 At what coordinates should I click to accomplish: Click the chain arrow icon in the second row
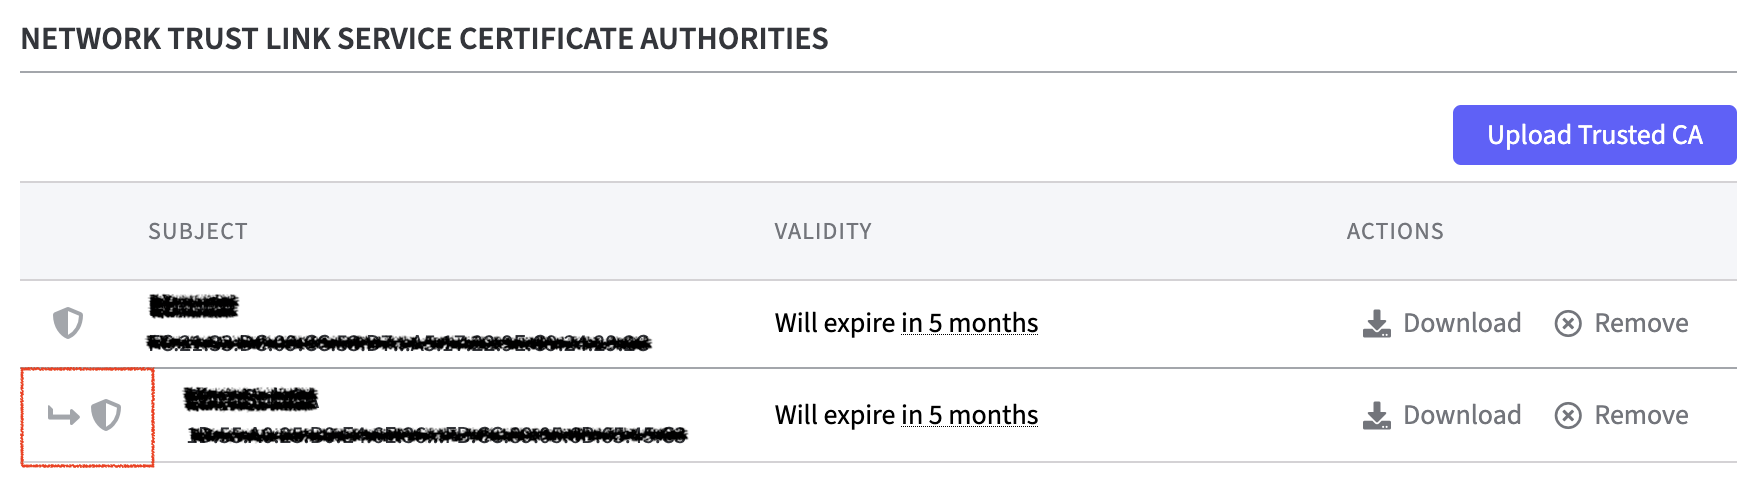coord(63,415)
